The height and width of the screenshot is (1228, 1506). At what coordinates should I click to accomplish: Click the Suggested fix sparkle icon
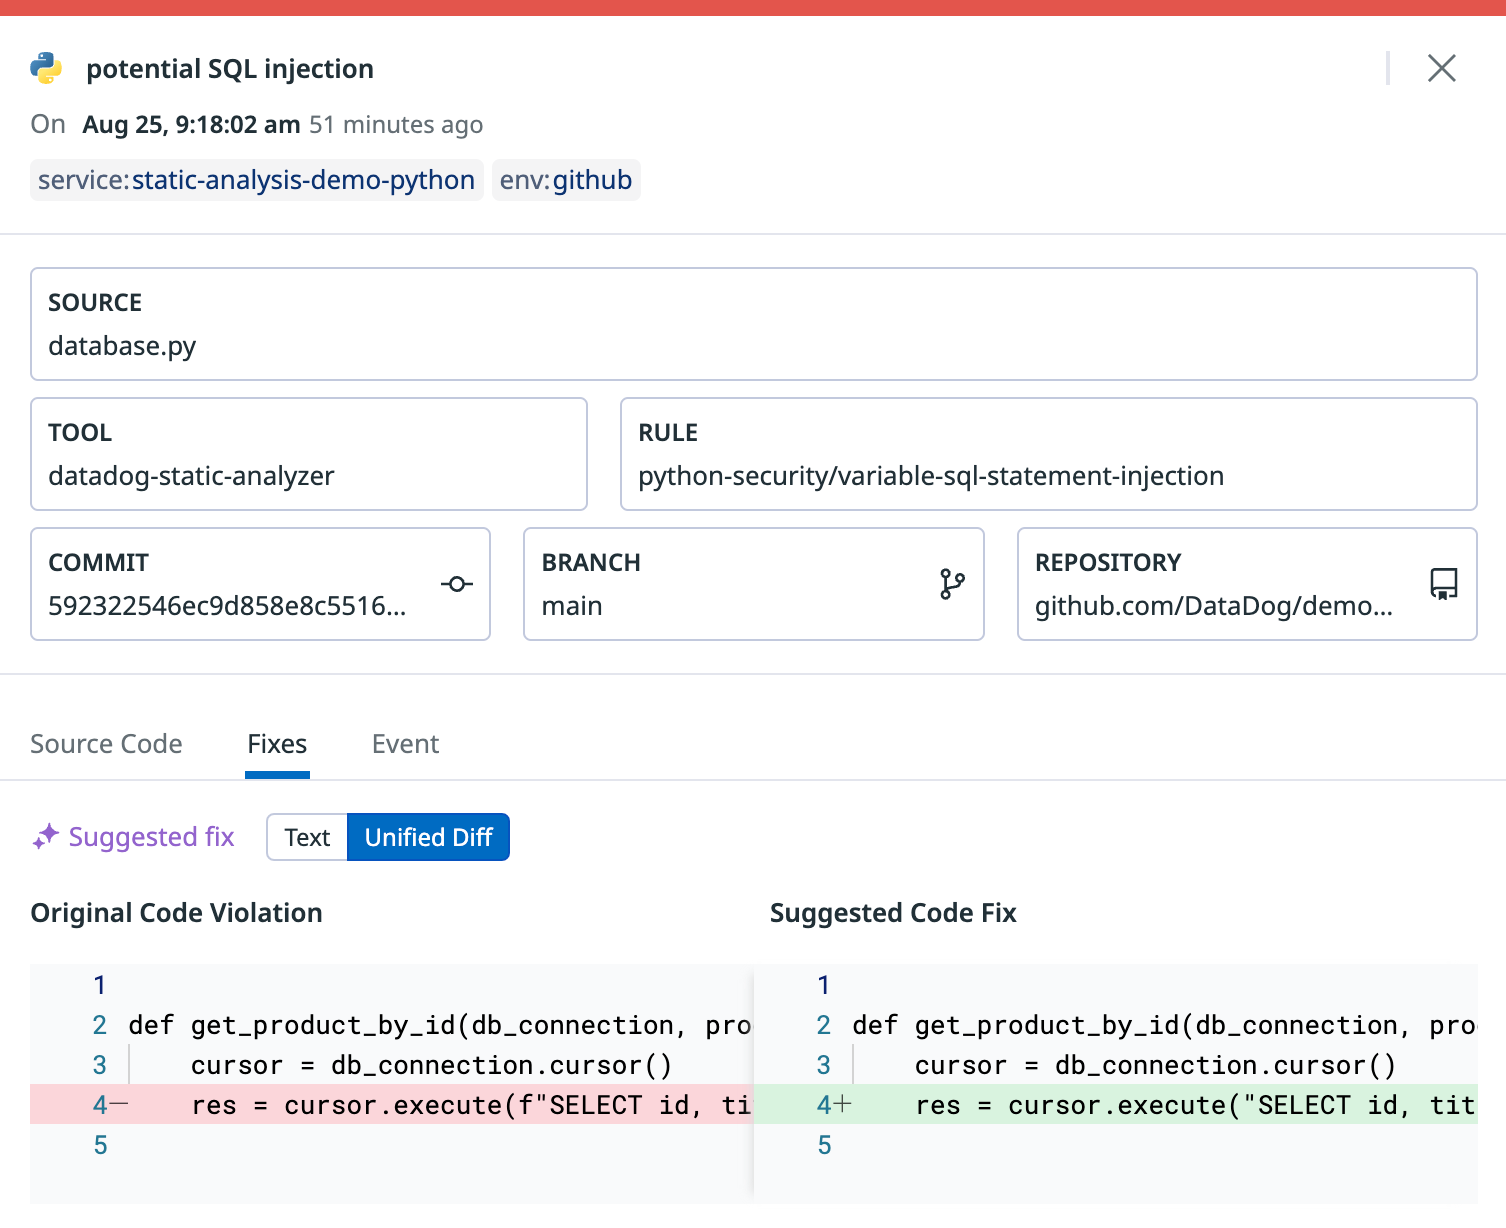click(46, 837)
